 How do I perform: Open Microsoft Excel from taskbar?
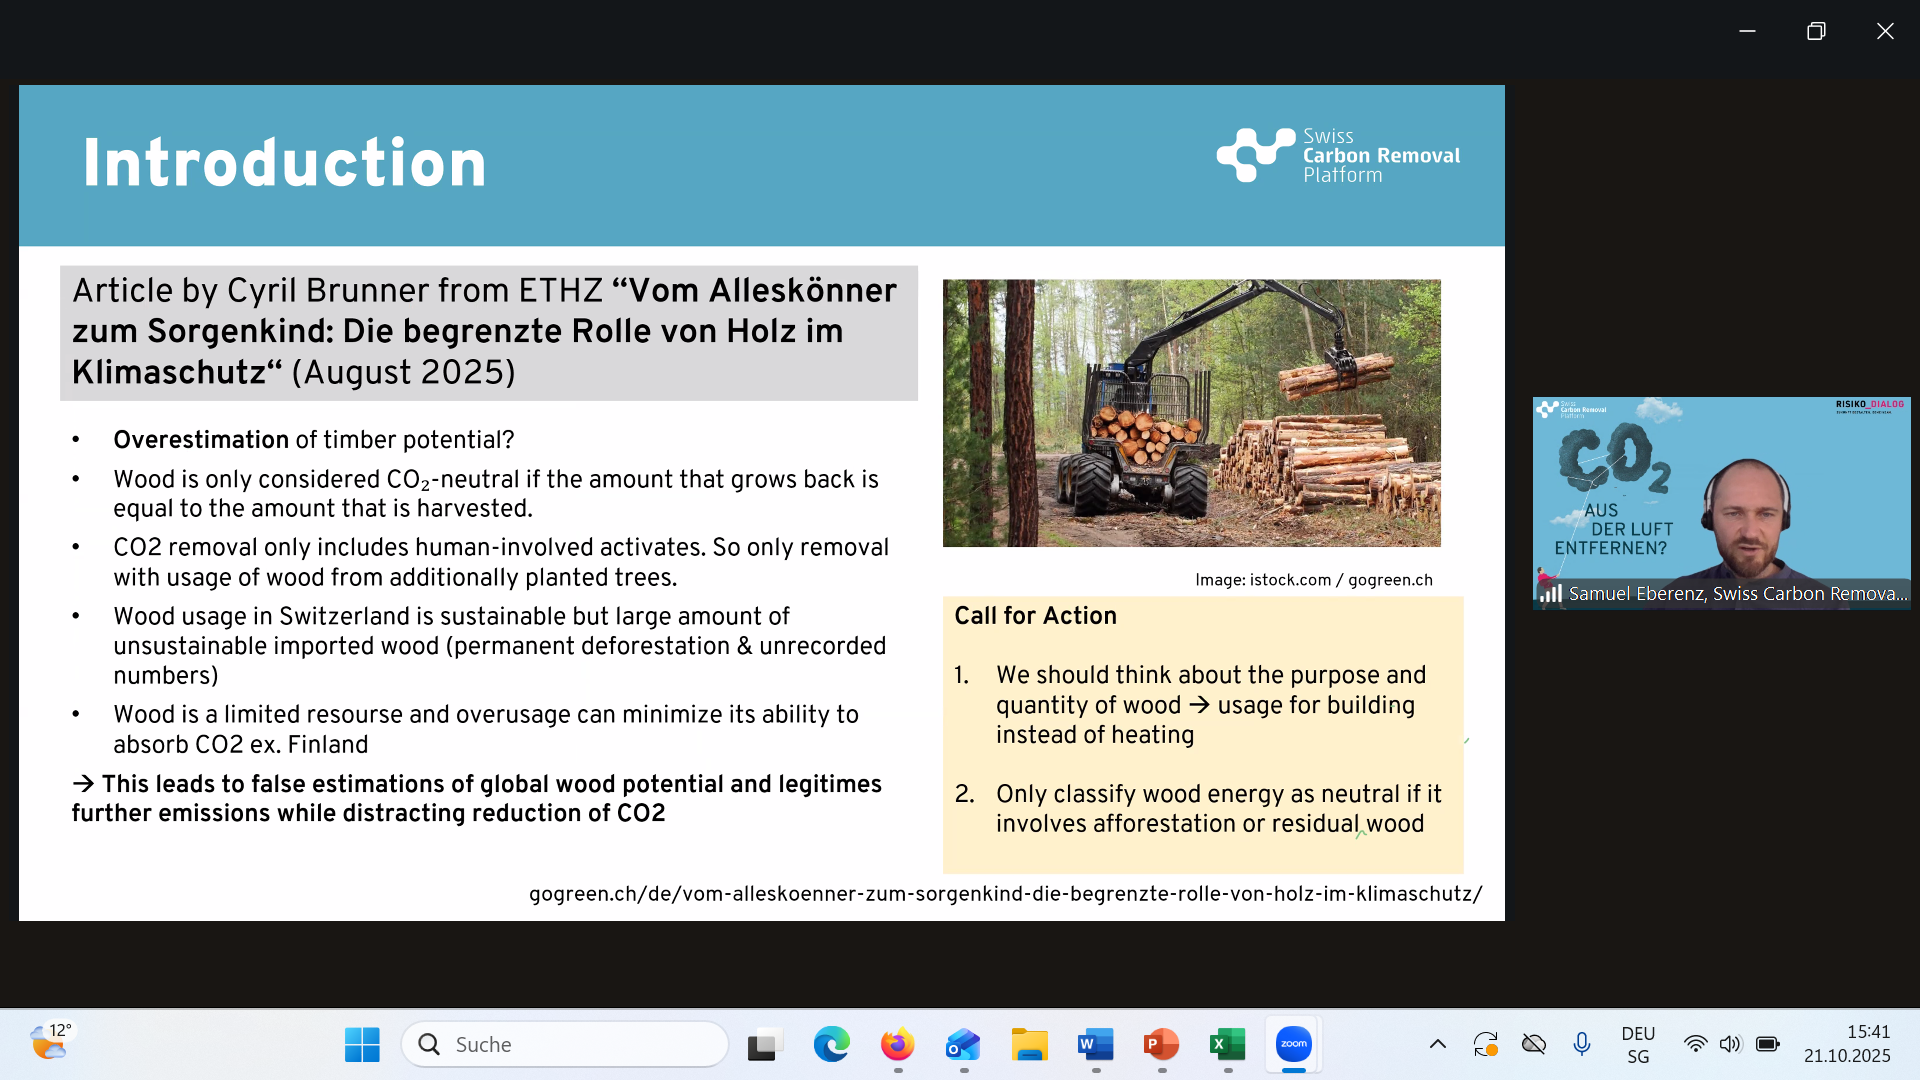tap(1227, 1045)
